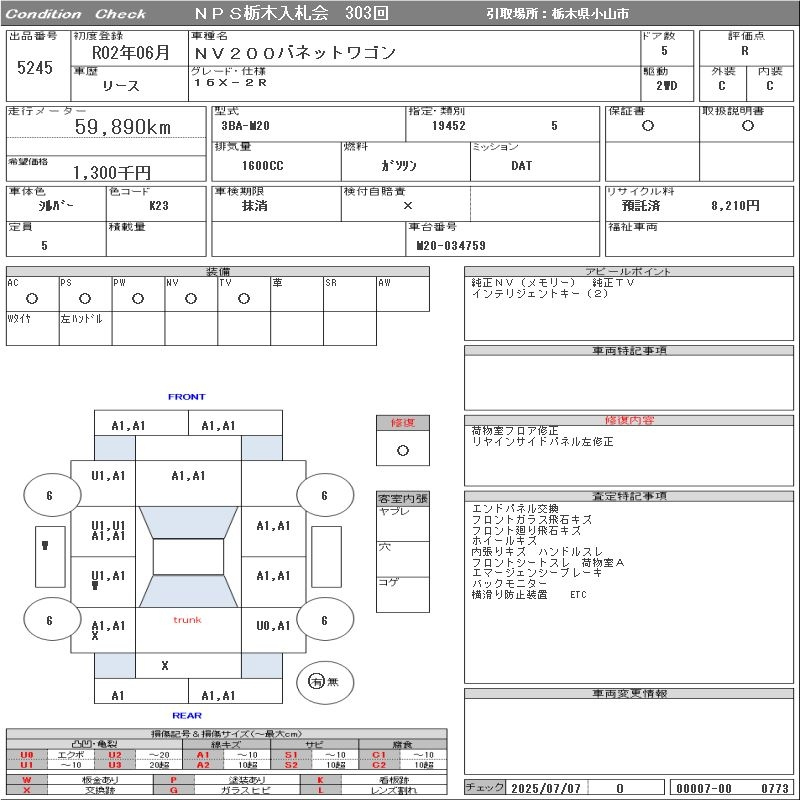Click the 抹消 value under 車検期限
This screenshot has height=800, width=800.
pos(255,206)
